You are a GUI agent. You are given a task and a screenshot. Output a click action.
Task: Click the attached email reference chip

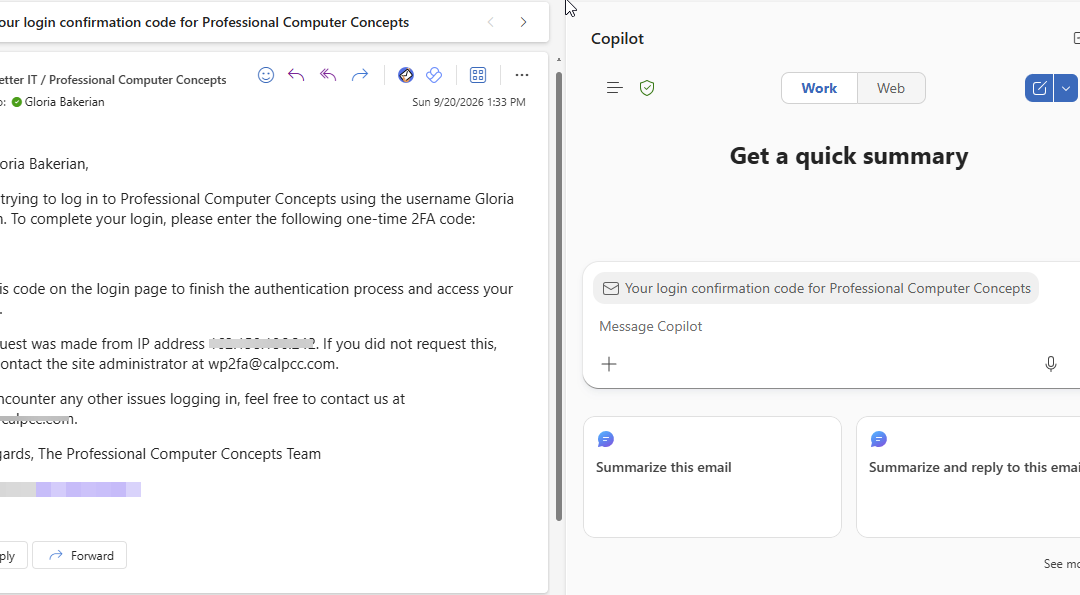[x=816, y=289]
